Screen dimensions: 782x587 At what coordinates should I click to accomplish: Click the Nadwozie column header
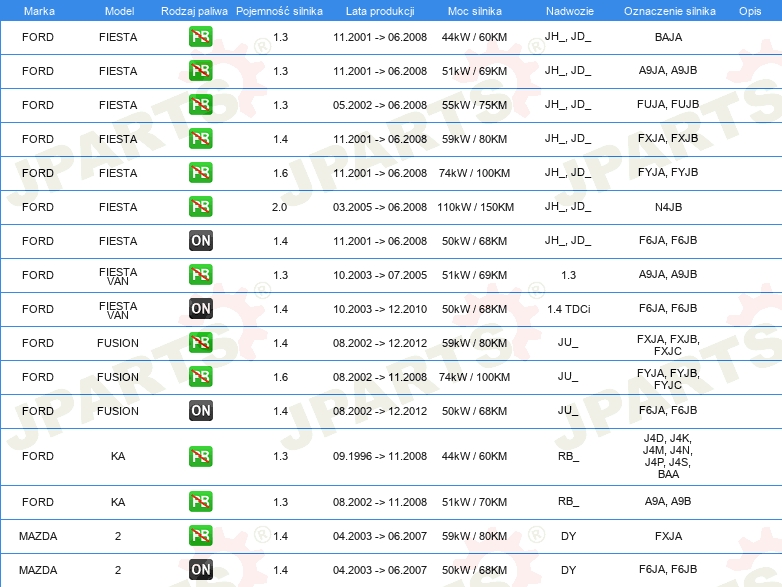(570, 11)
